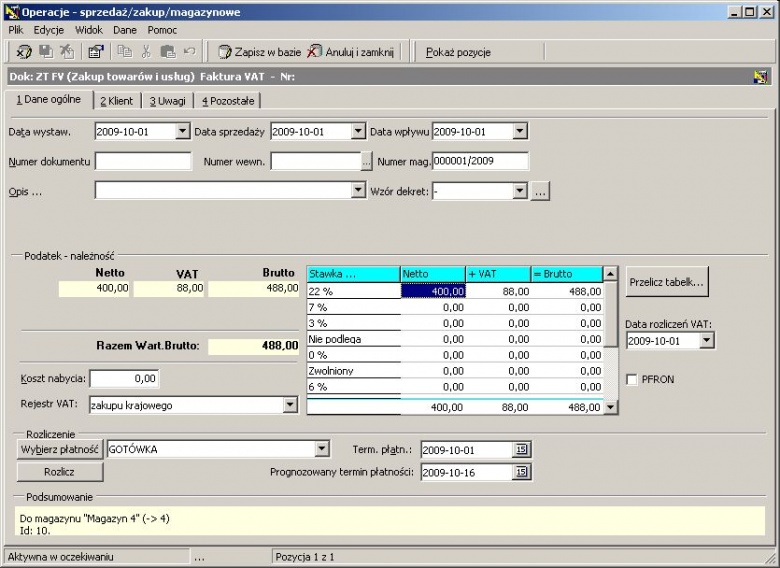780x568 pixels.
Task: Open calendar icon for Prognozowany termin płatności
Action: click(521, 472)
